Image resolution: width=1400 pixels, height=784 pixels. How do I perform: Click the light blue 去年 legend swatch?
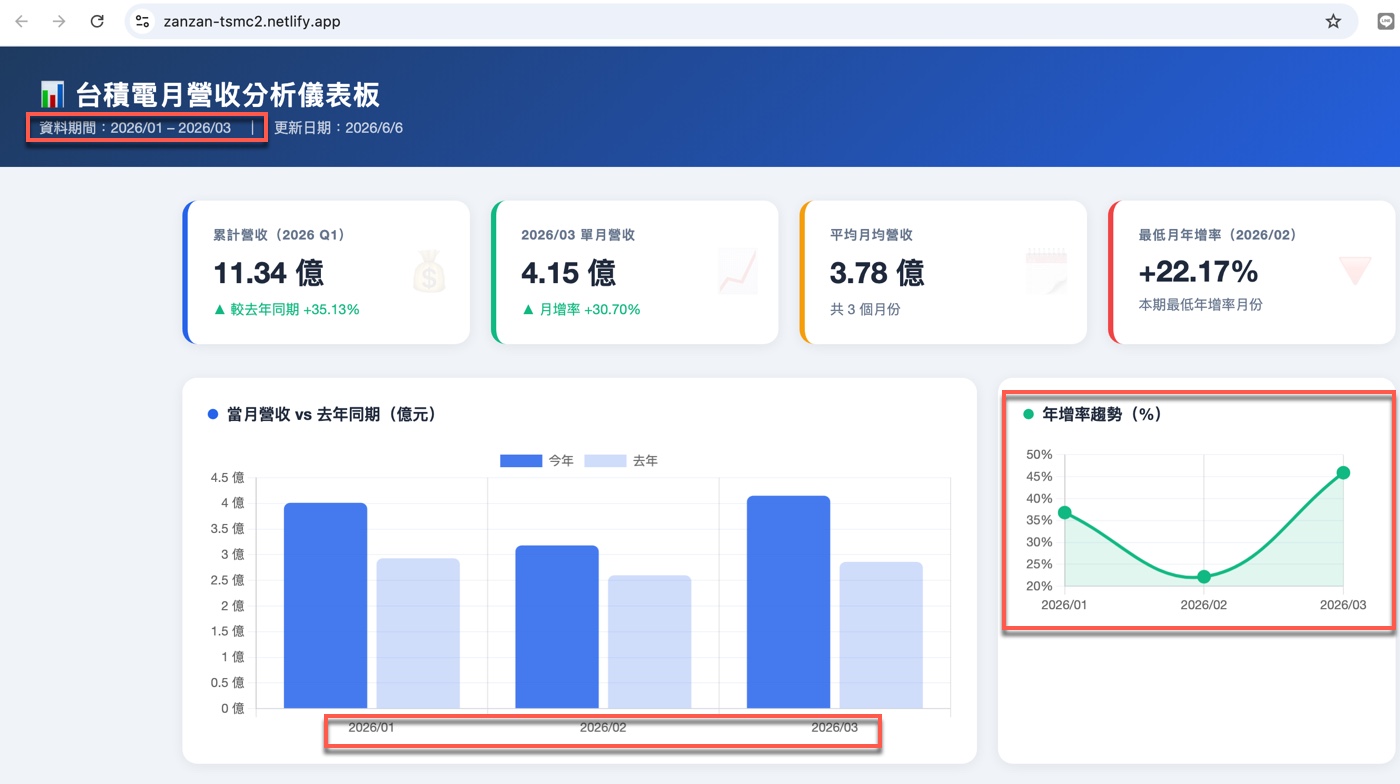coord(605,461)
